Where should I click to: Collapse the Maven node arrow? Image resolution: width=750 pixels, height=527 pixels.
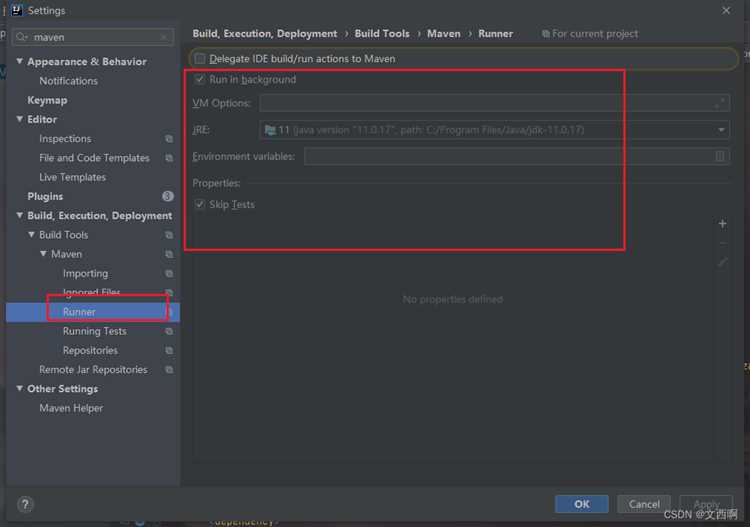(44, 253)
